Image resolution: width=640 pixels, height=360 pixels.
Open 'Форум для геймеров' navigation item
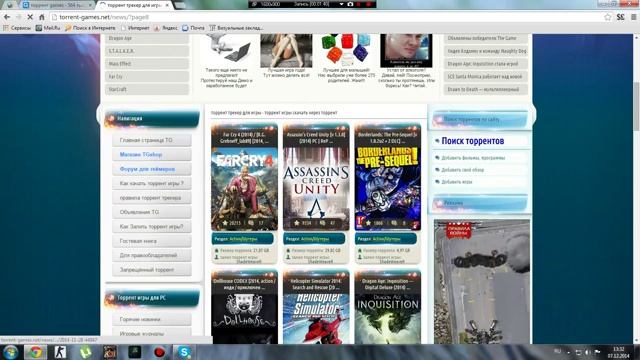coord(151,169)
